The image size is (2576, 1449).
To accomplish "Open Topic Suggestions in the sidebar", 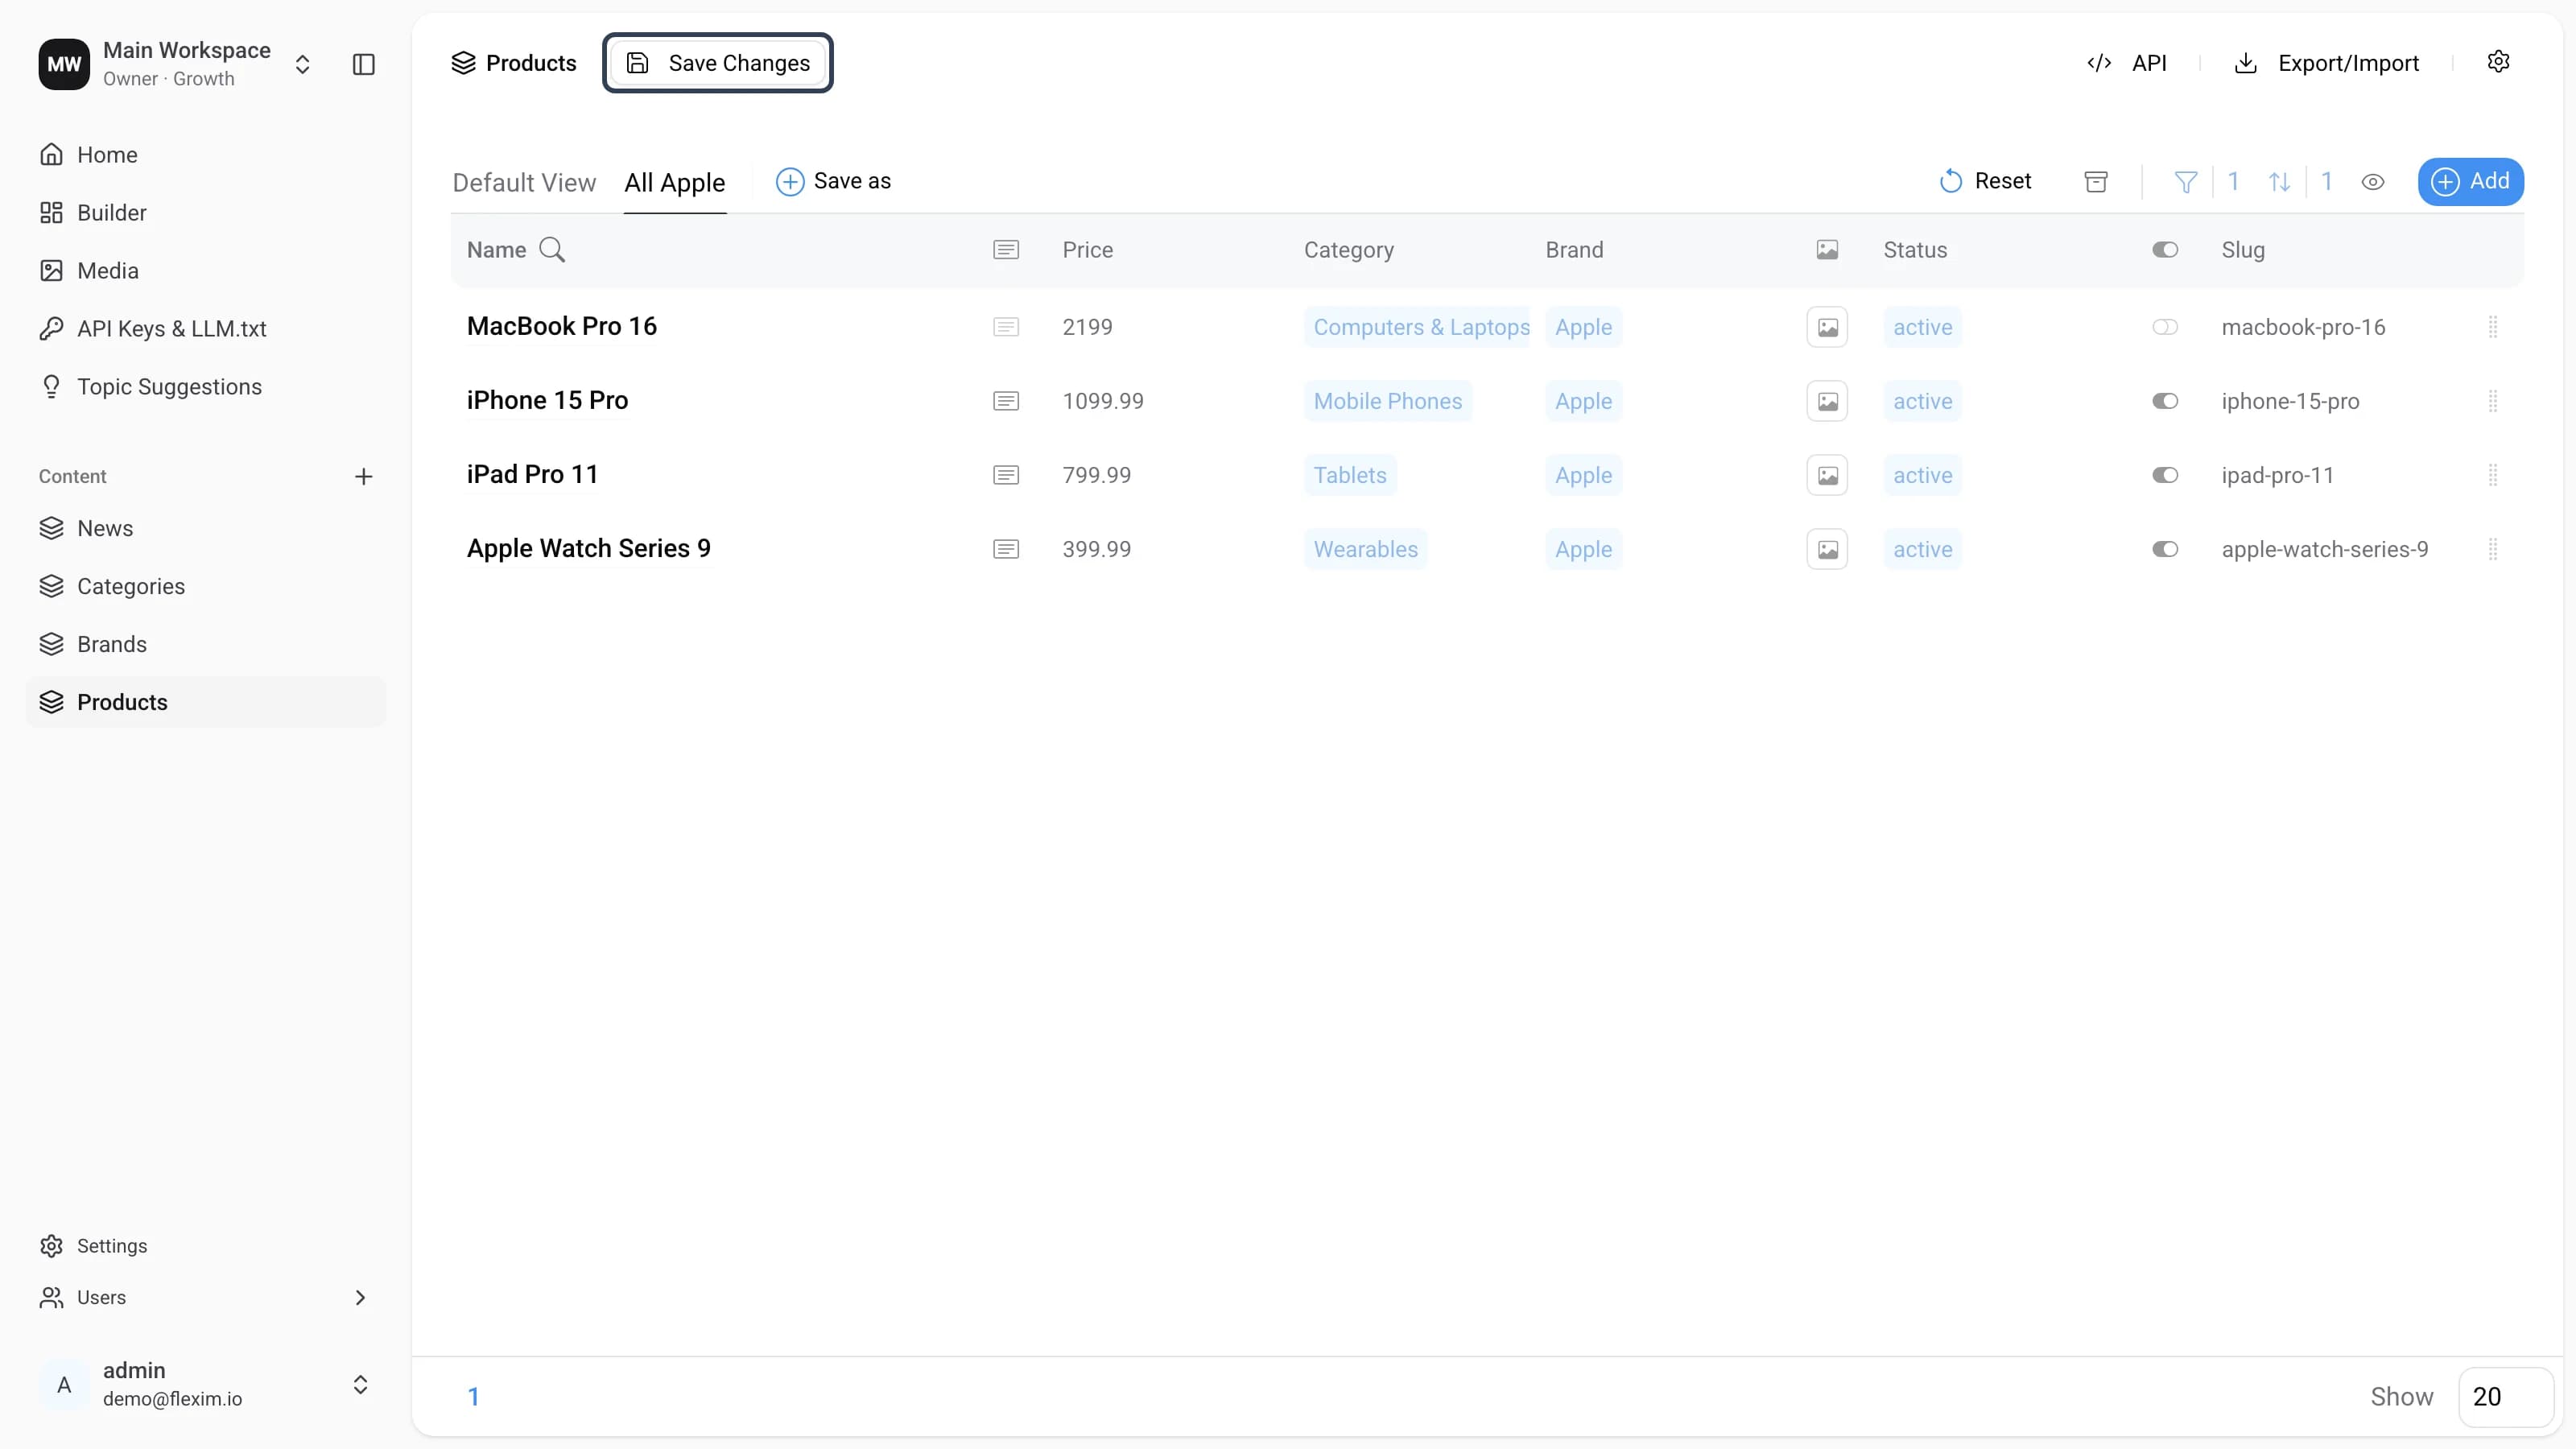I will (x=206, y=387).
